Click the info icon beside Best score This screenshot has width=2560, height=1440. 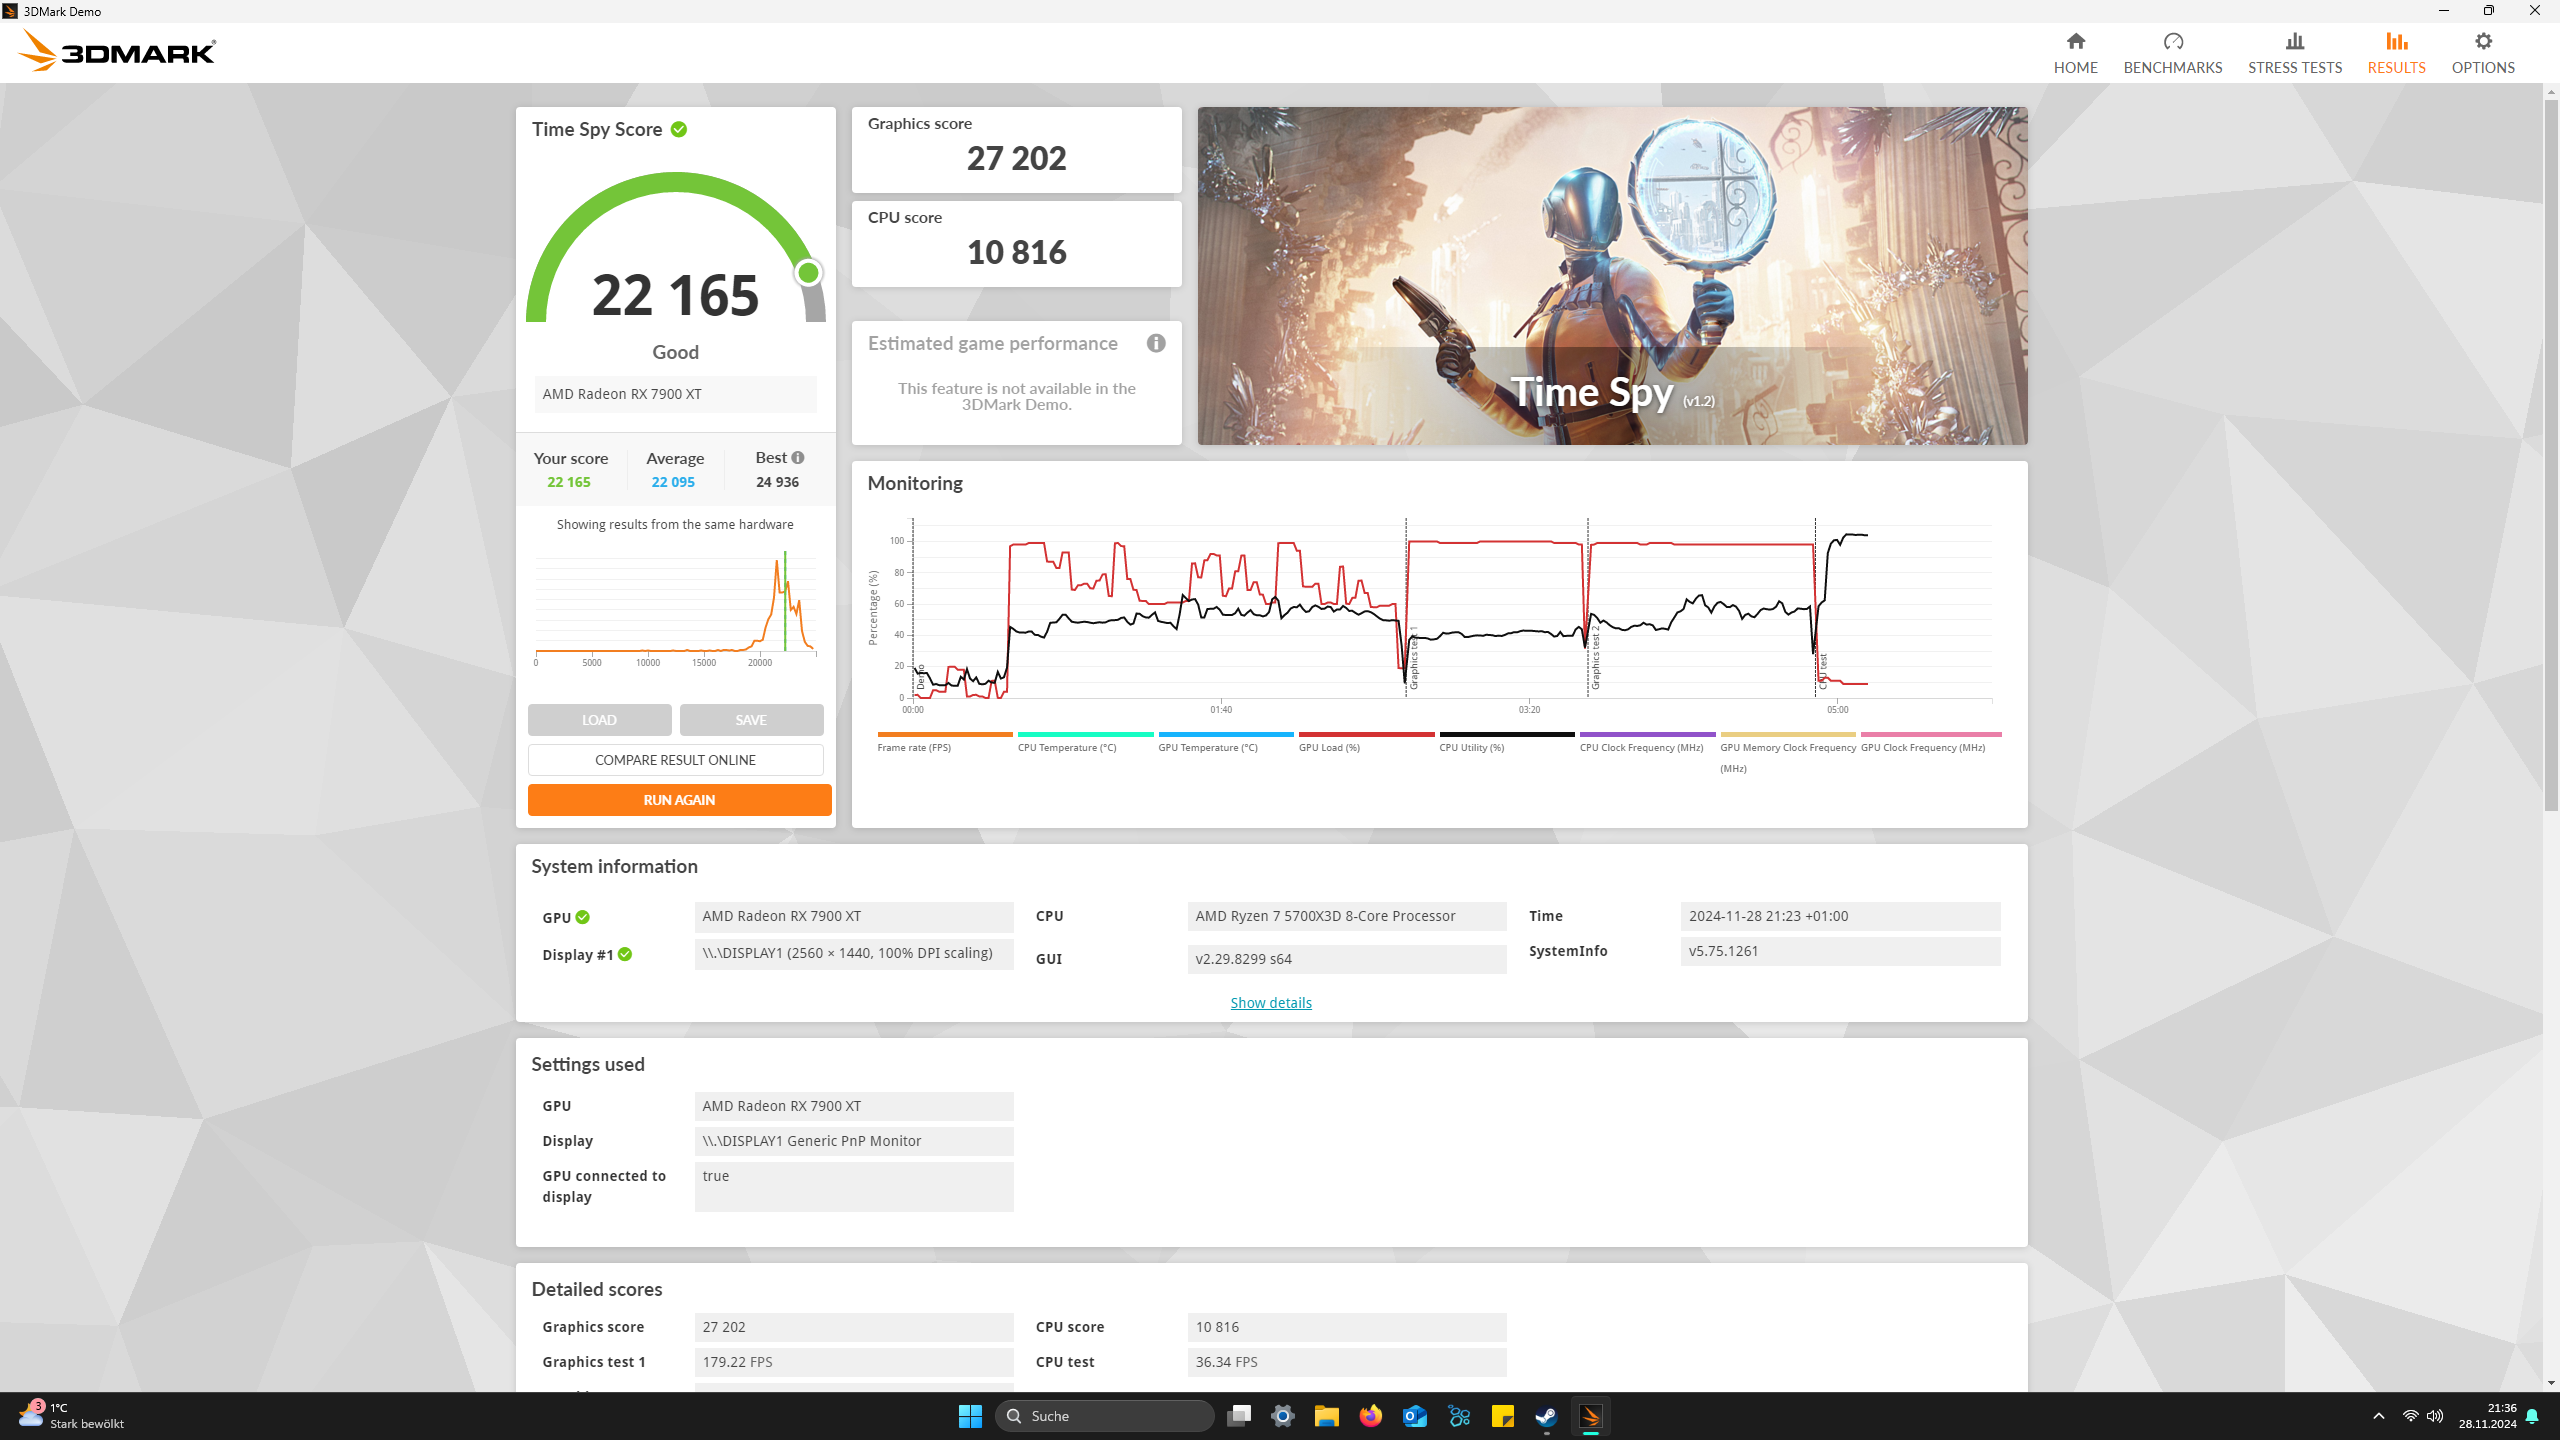[798, 457]
